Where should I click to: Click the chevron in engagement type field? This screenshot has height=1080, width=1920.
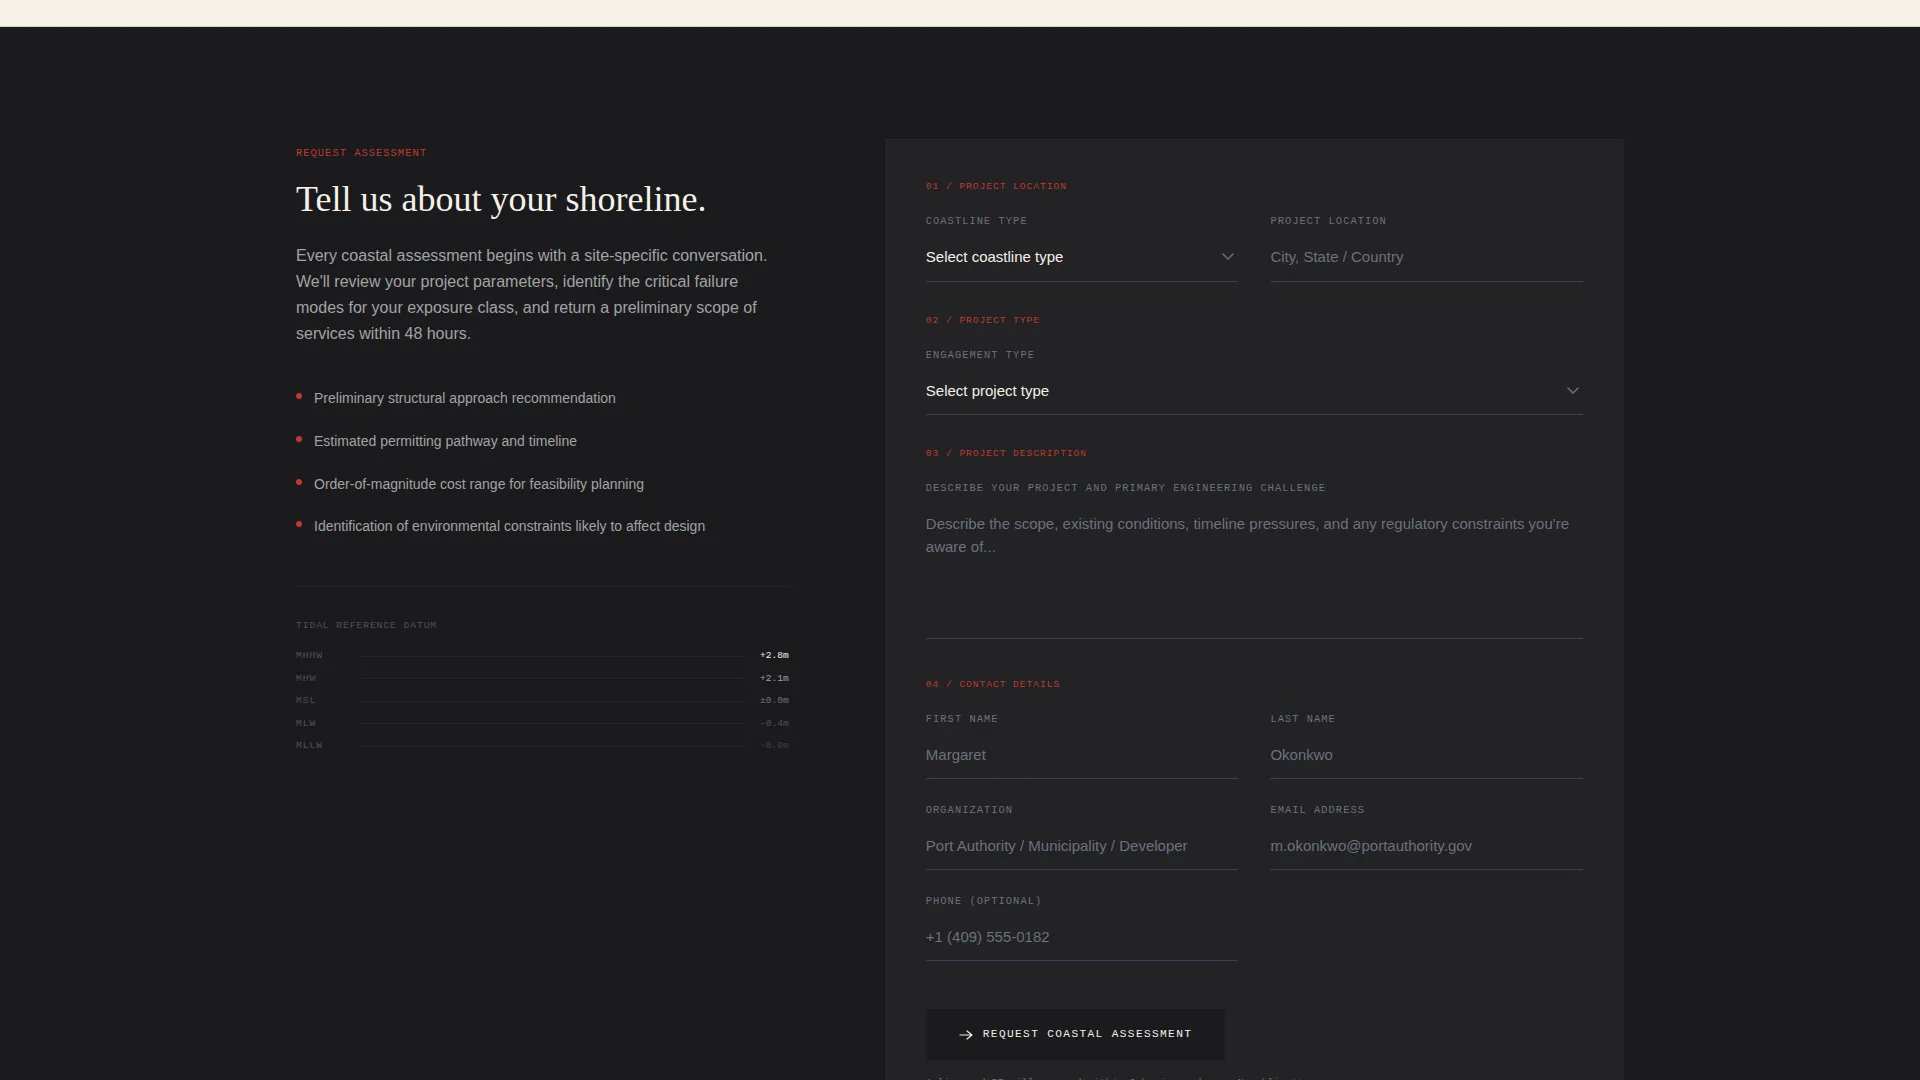pos(1572,391)
